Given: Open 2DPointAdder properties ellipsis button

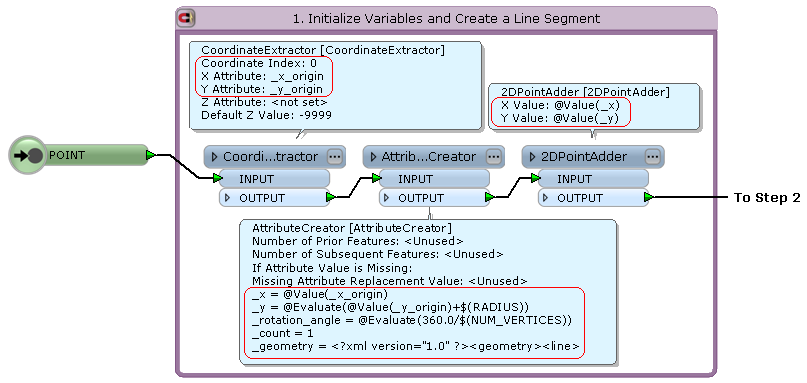Looking at the screenshot, I should click(x=653, y=157).
